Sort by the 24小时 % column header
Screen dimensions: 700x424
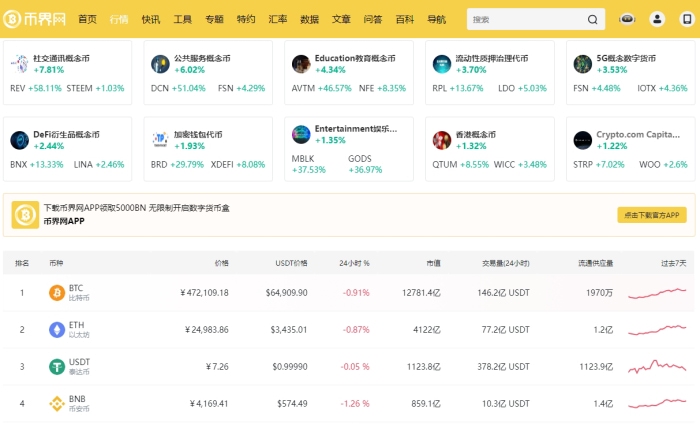click(x=352, y=263)
